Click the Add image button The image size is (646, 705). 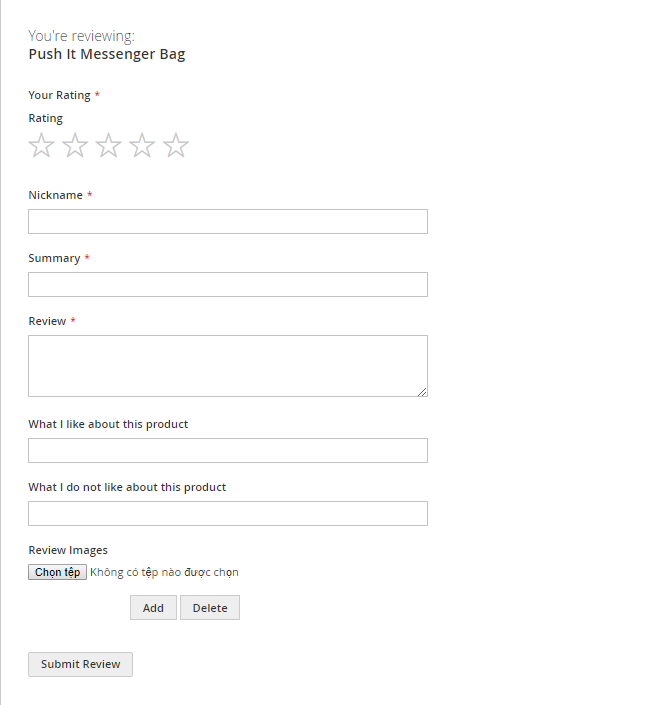click(x=153, y=608)
